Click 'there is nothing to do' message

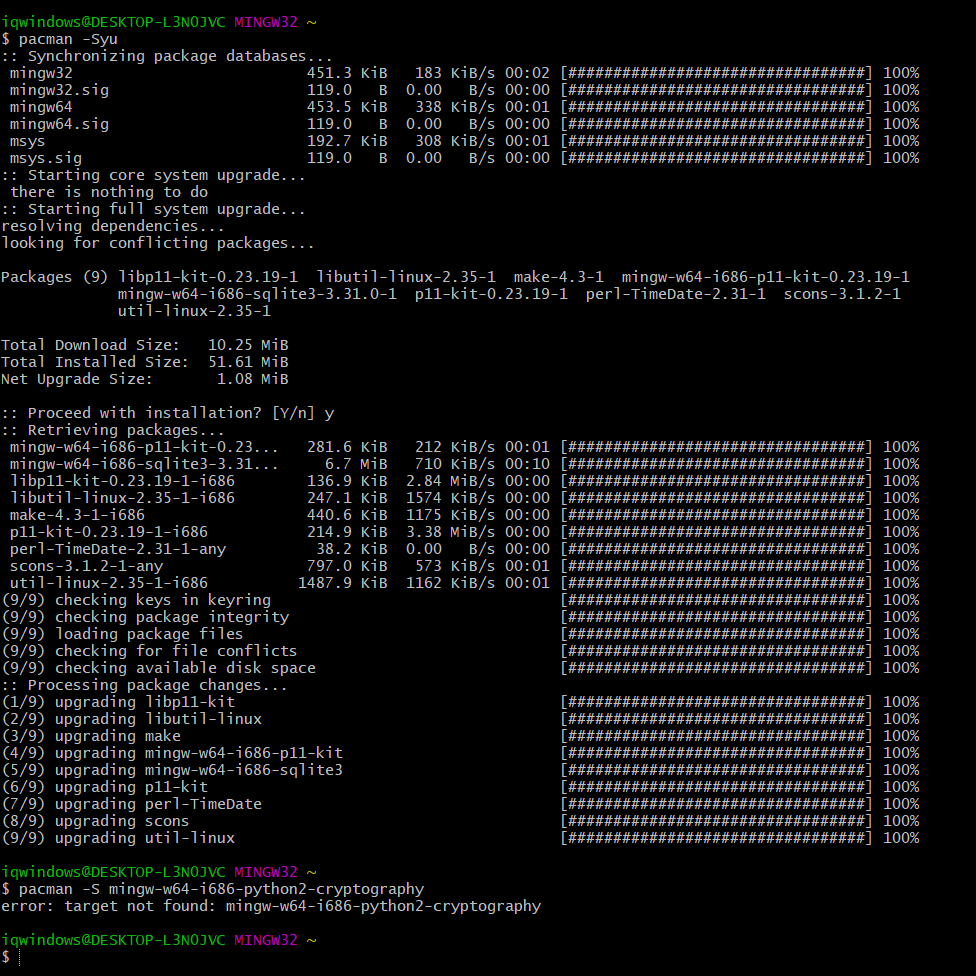pyautogui.click(x=109, y=192)
